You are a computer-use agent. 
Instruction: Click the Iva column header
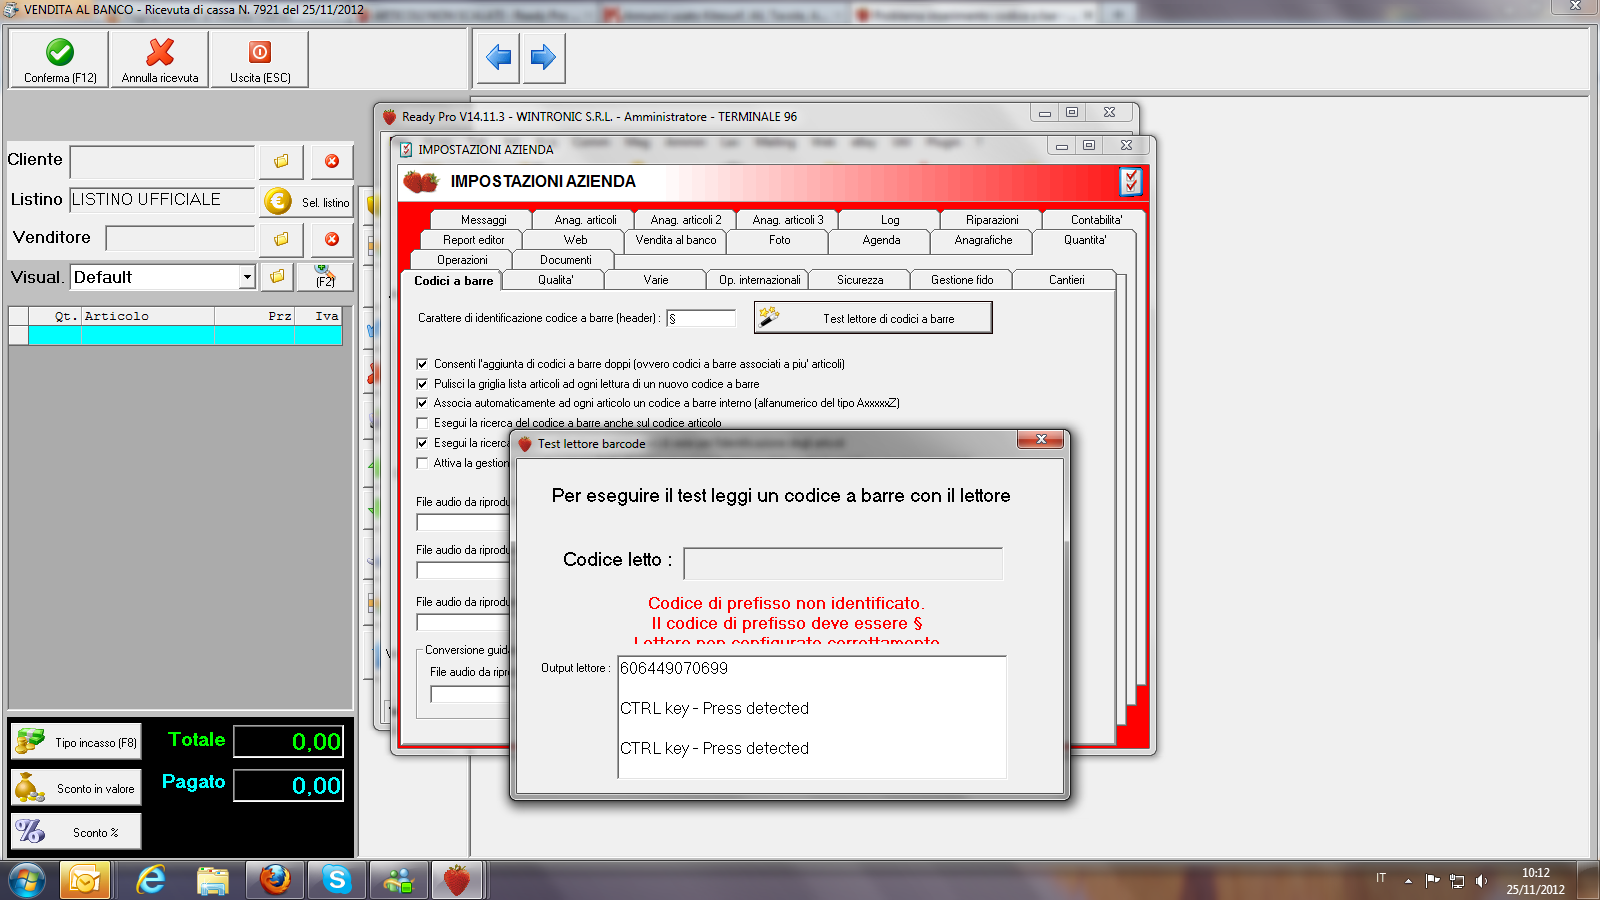pos(319,316)
